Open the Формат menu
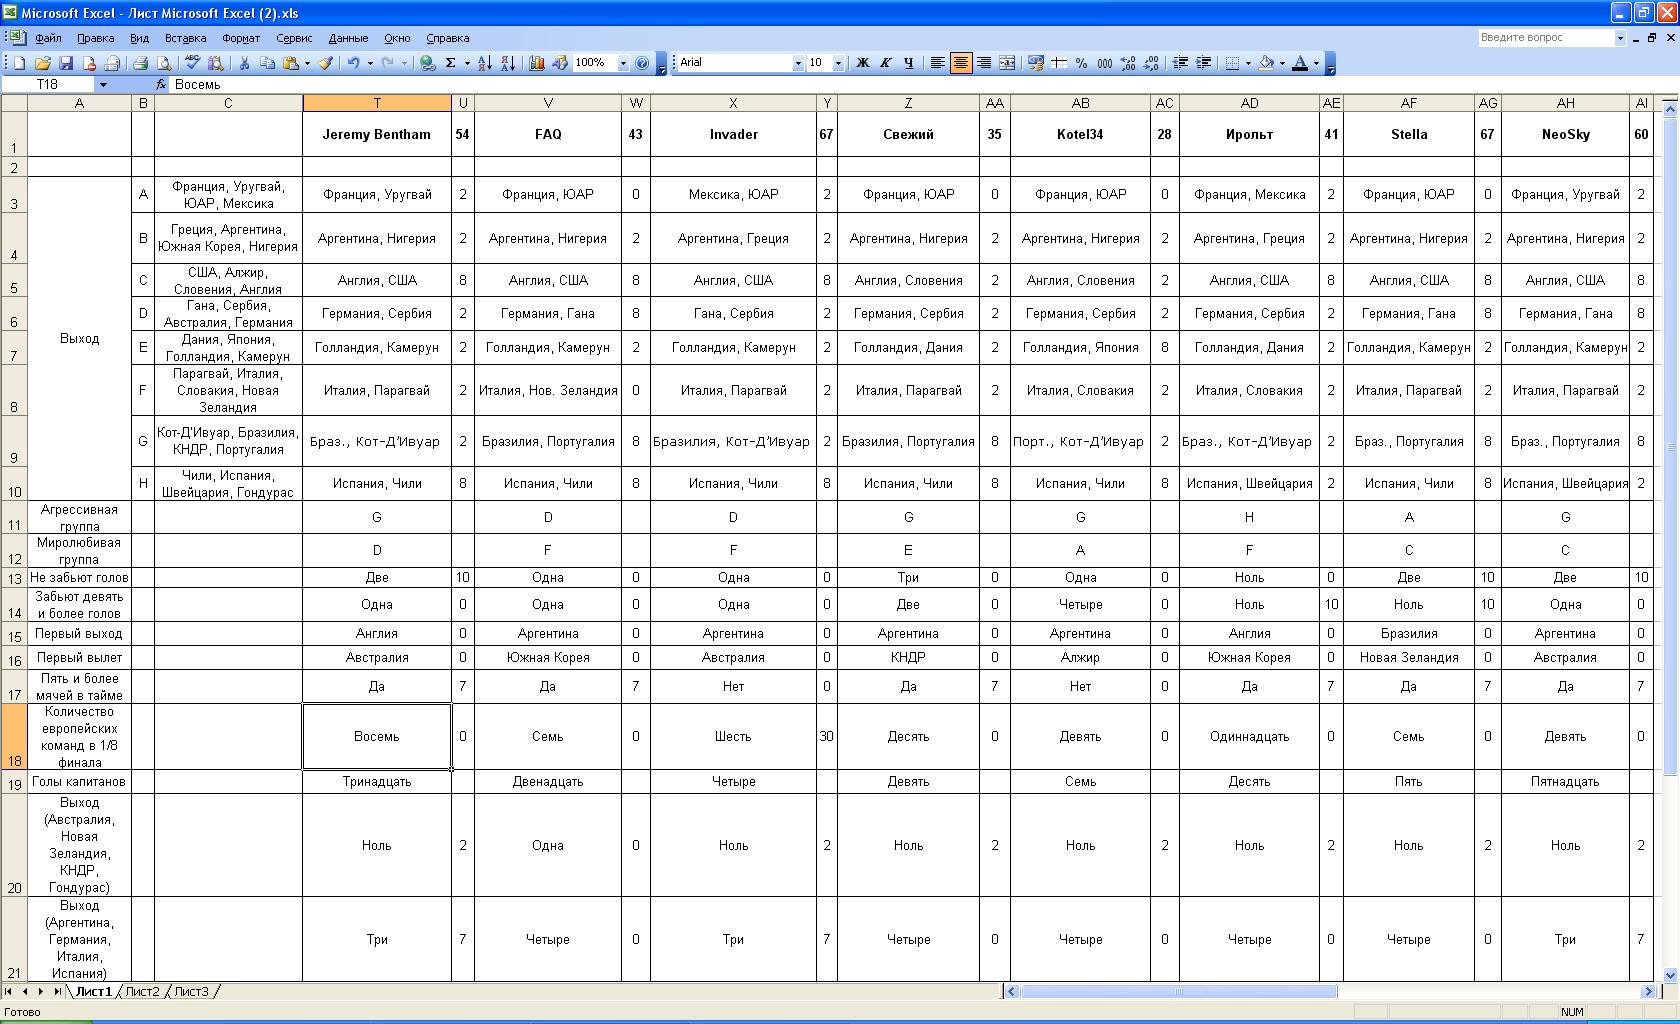Image resolution: width=1680 pixels, height=1024 pixels. 240,38
